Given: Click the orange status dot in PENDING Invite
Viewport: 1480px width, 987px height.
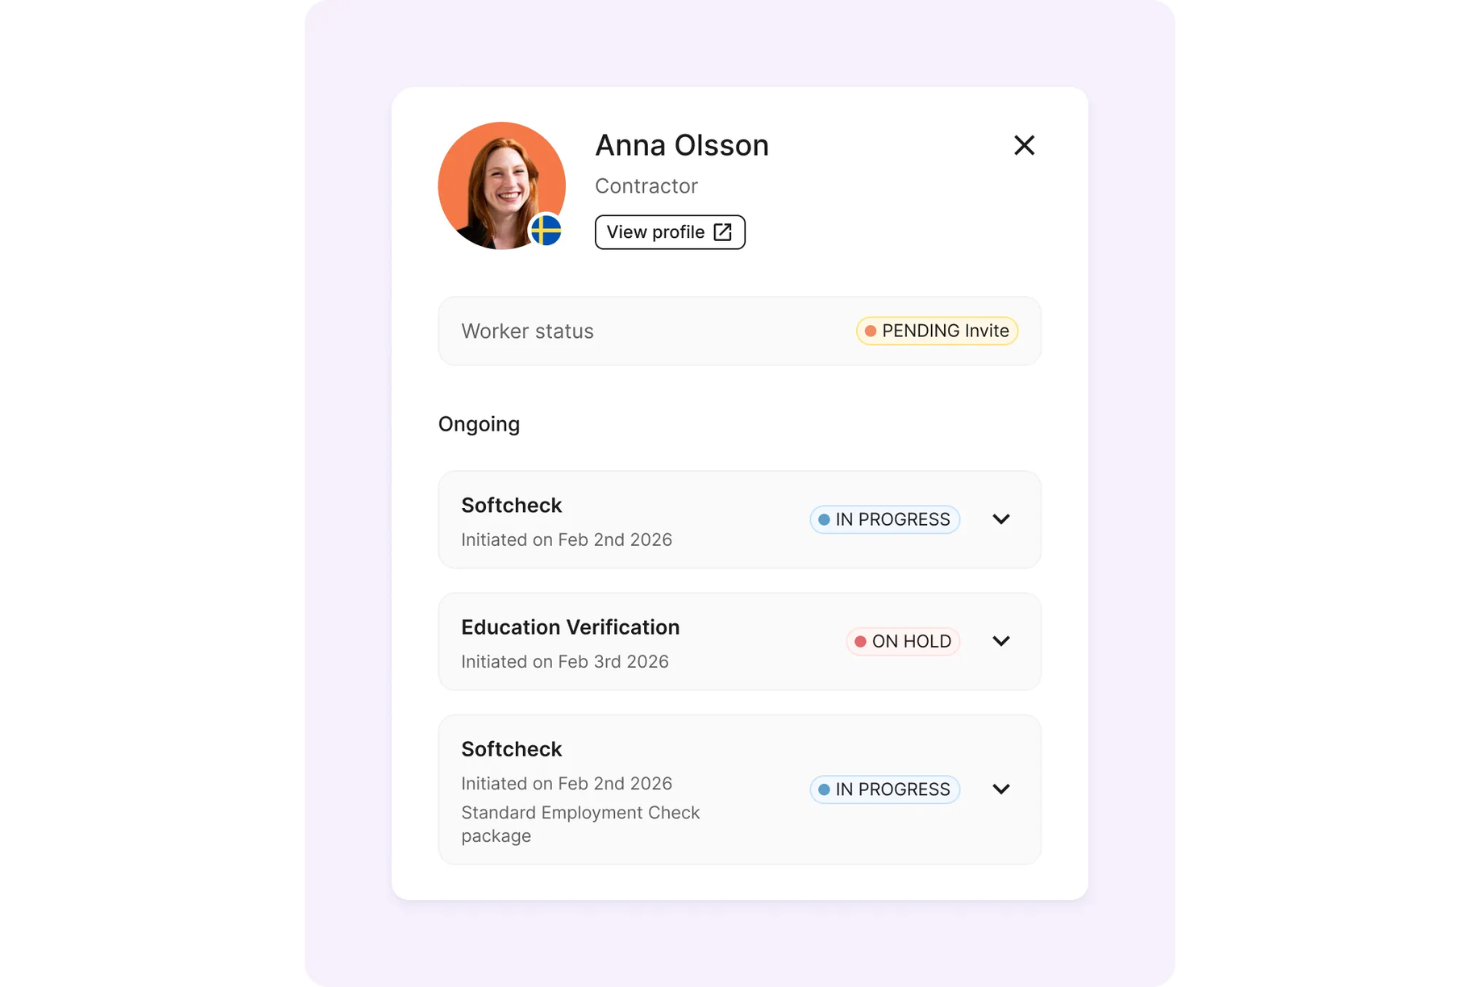Looking at the screenshot, I should click(870, 330).
